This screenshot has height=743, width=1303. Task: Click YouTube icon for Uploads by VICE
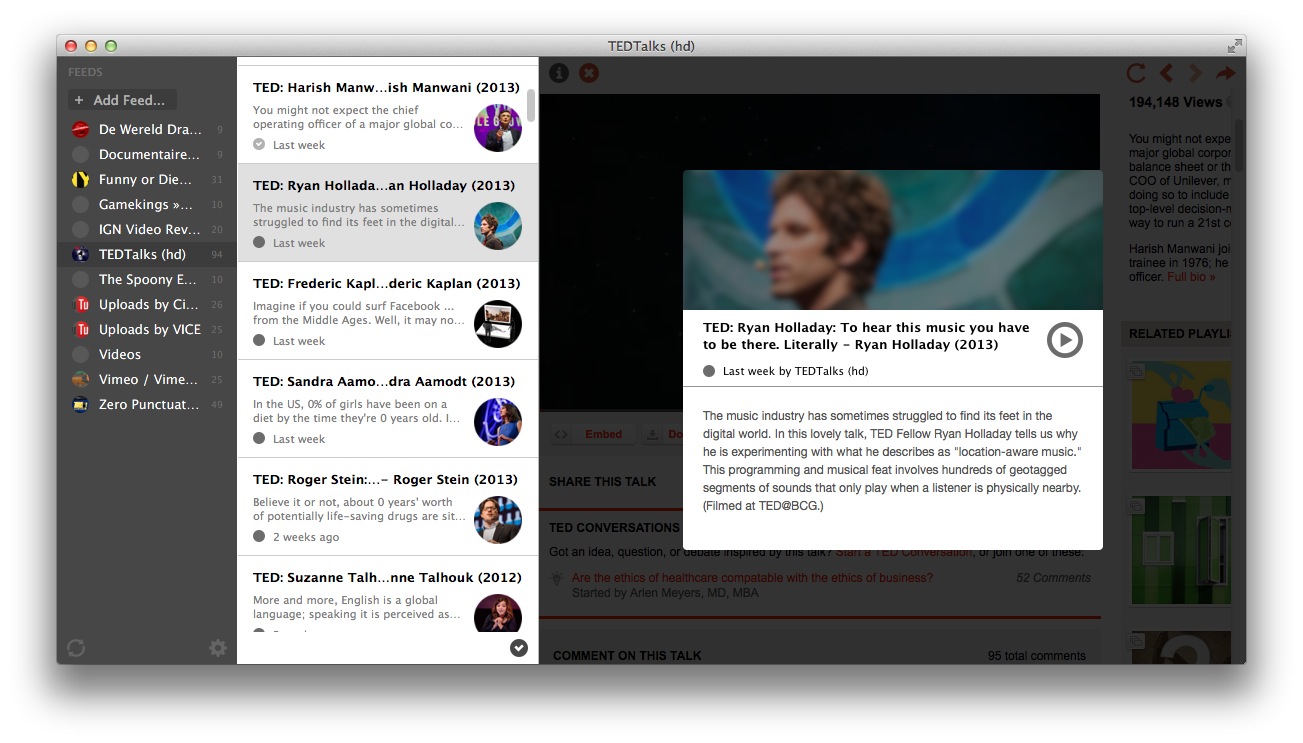click(81, 329)
